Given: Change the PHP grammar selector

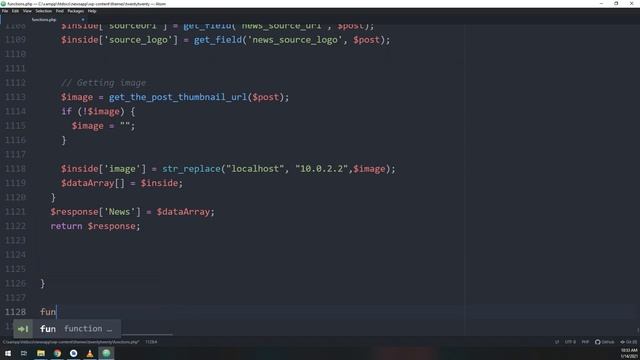Looking at the screenshot, I should (x=585, y=342).
